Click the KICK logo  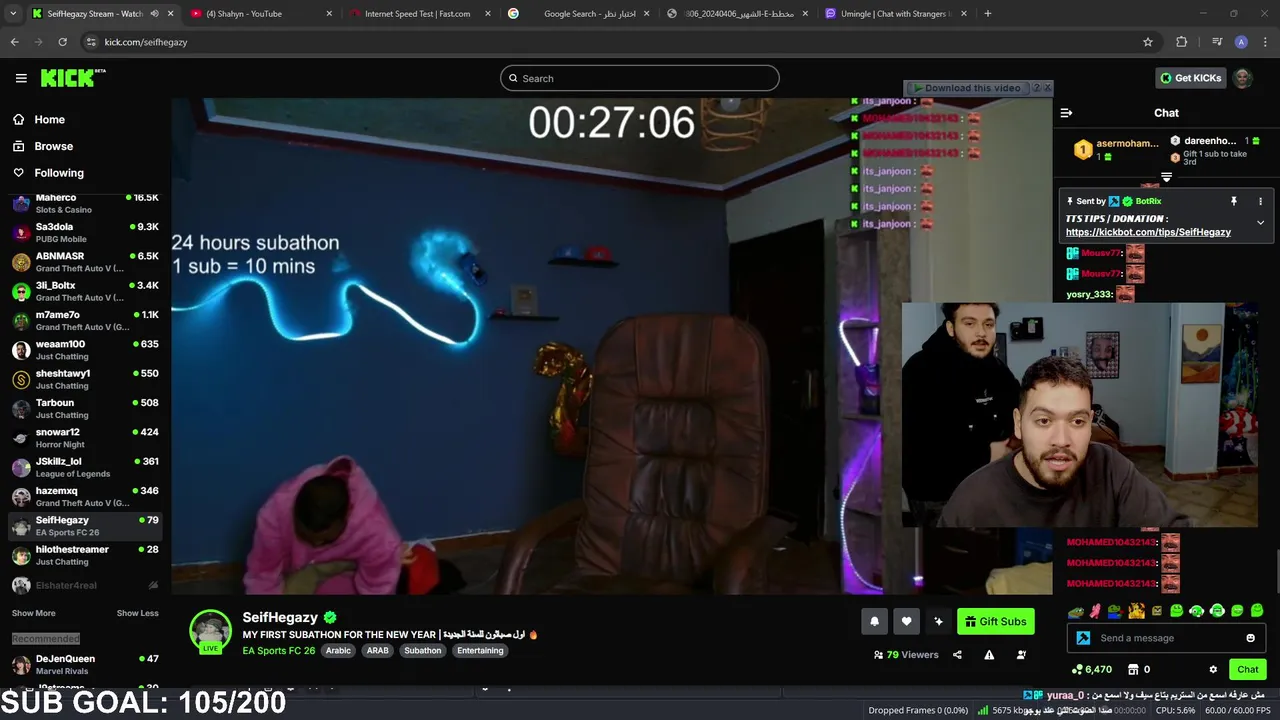pos(73,78)
